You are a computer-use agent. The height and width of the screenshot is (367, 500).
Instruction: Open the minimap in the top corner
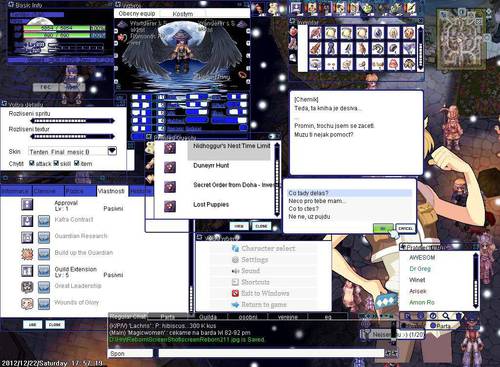[461, 38]
